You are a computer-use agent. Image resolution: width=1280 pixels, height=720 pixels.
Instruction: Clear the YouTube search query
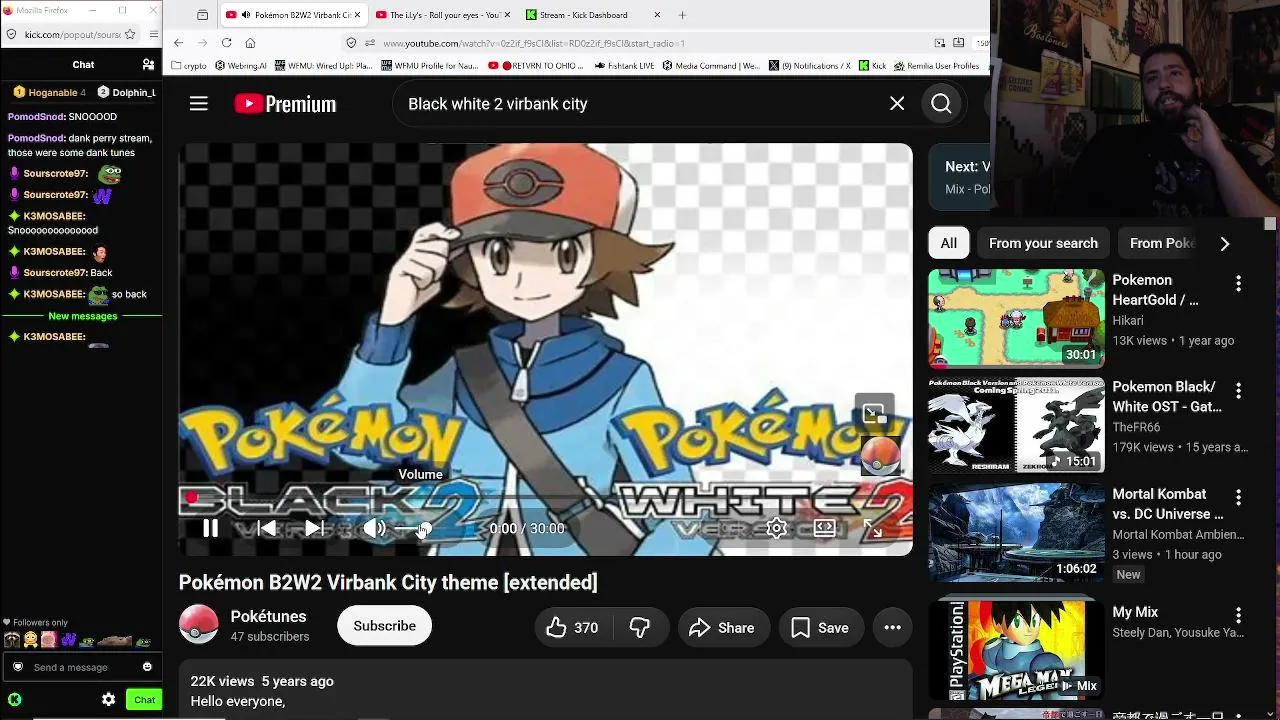[897, 104]
